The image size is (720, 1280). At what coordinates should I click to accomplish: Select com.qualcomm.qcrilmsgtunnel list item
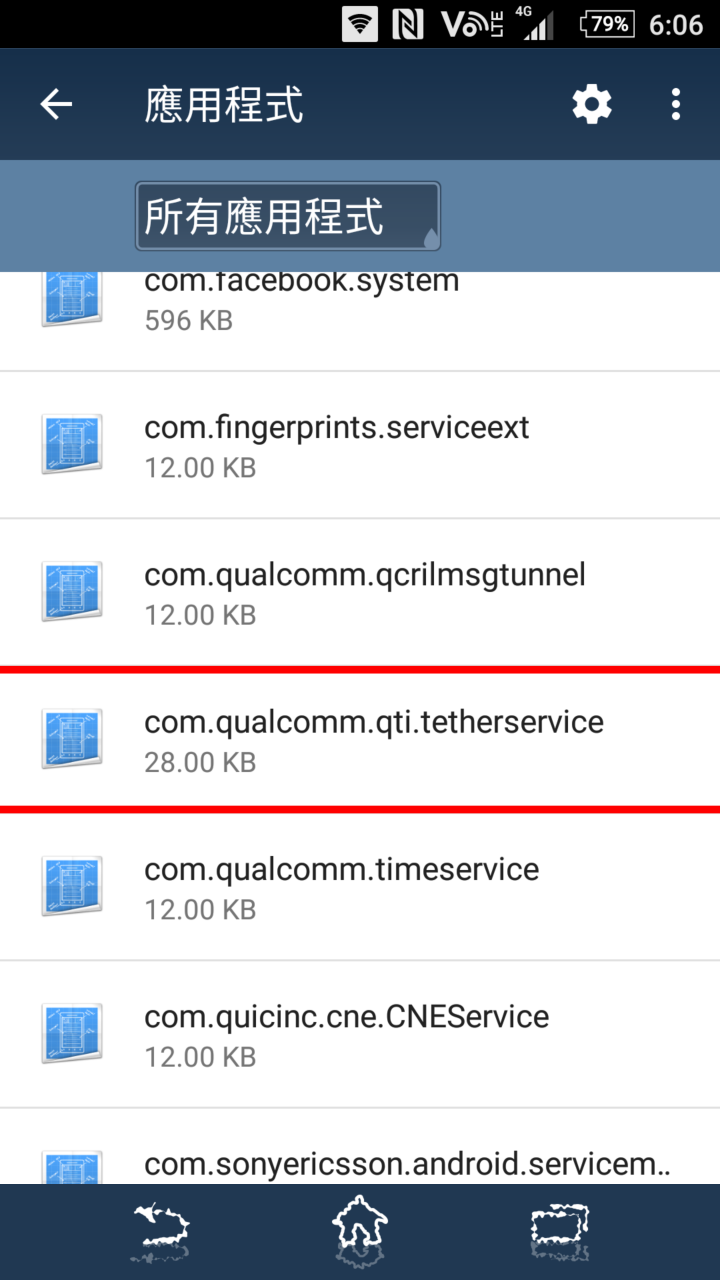(x=360, y=592)
